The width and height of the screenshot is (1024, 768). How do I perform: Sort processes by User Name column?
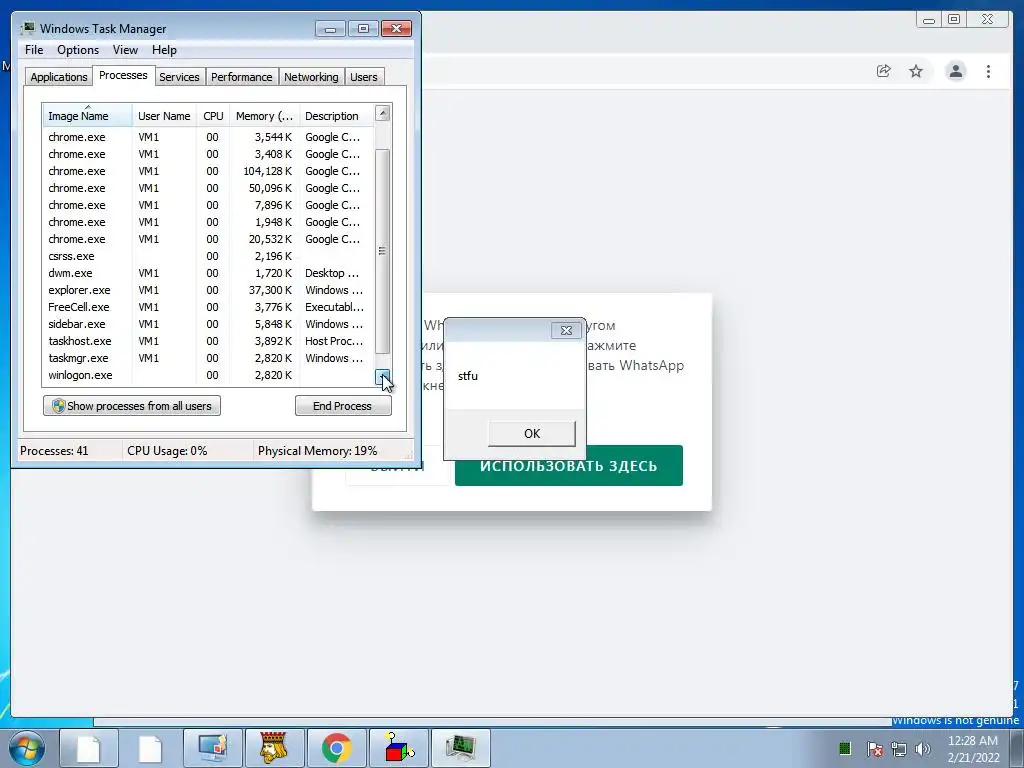pyautogui.click(x=164, y=116)
